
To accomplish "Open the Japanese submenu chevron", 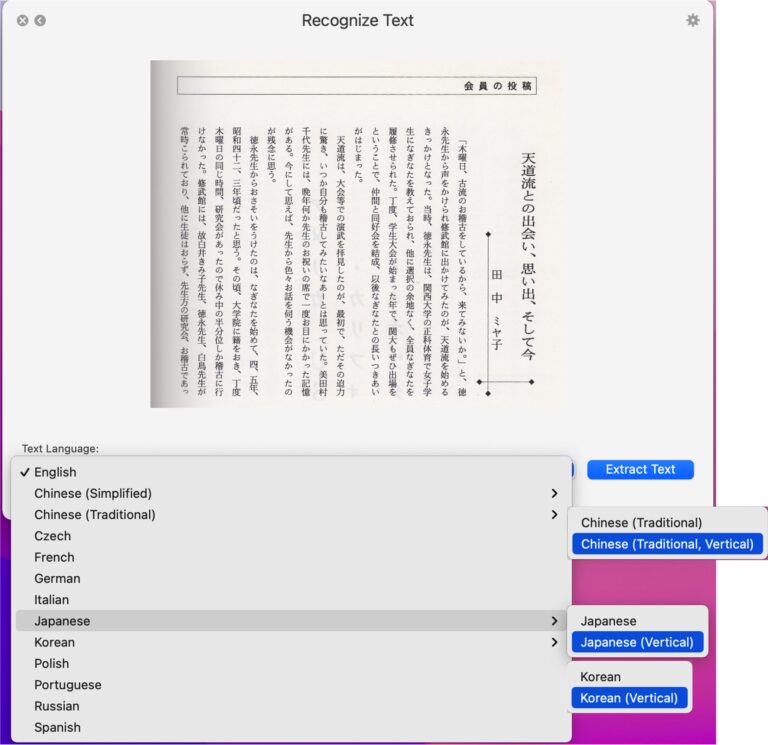I will [554, 621].
